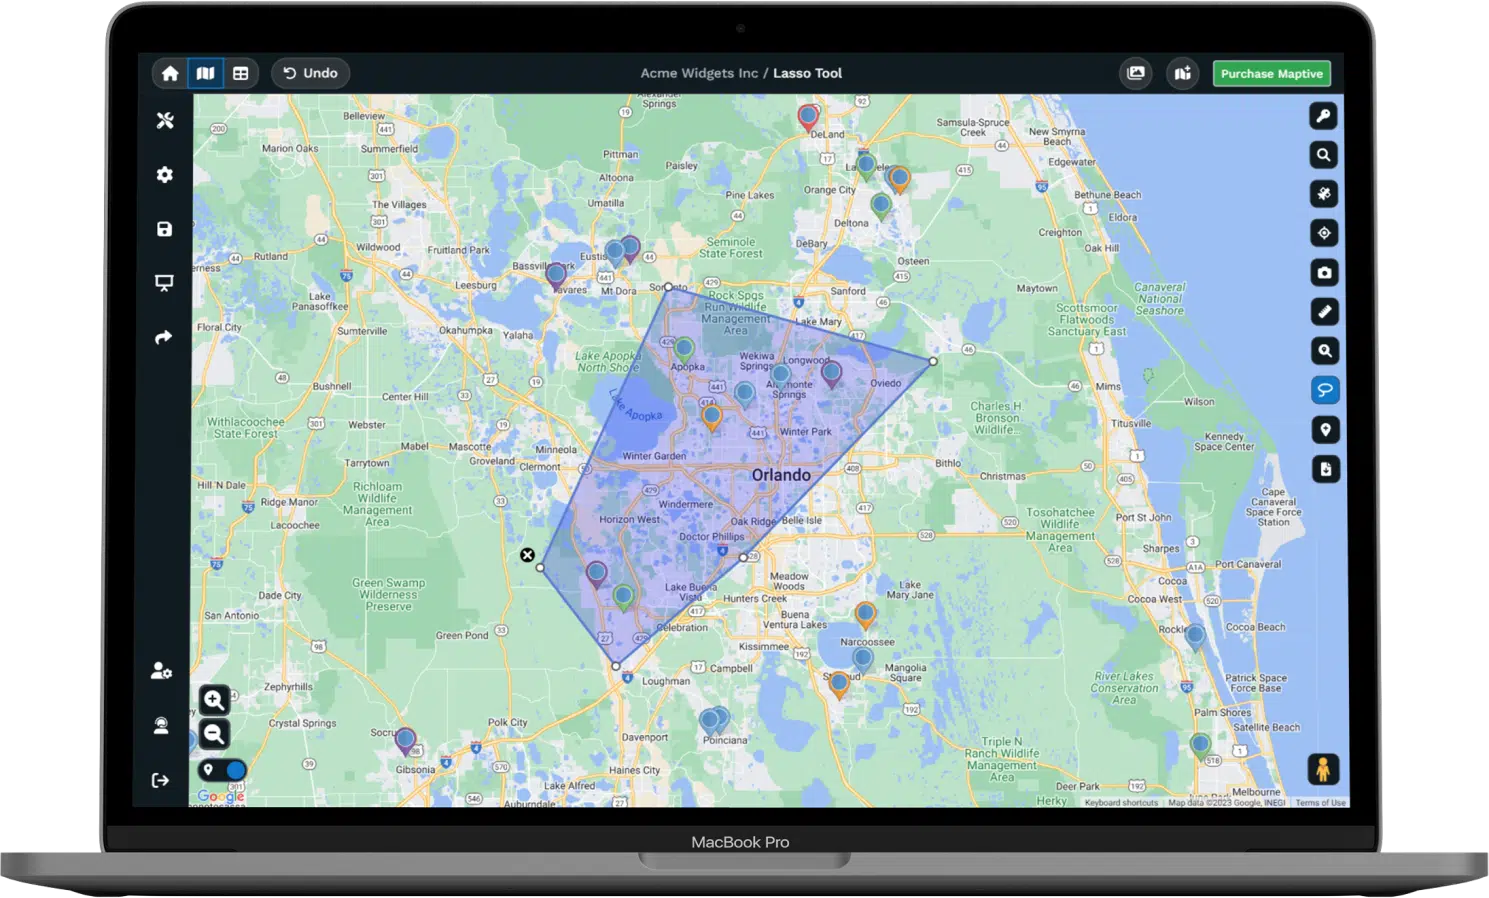Remove lasso with the X close marker
This screenshot has width=1489, height=898.
[x=527, y=555]
